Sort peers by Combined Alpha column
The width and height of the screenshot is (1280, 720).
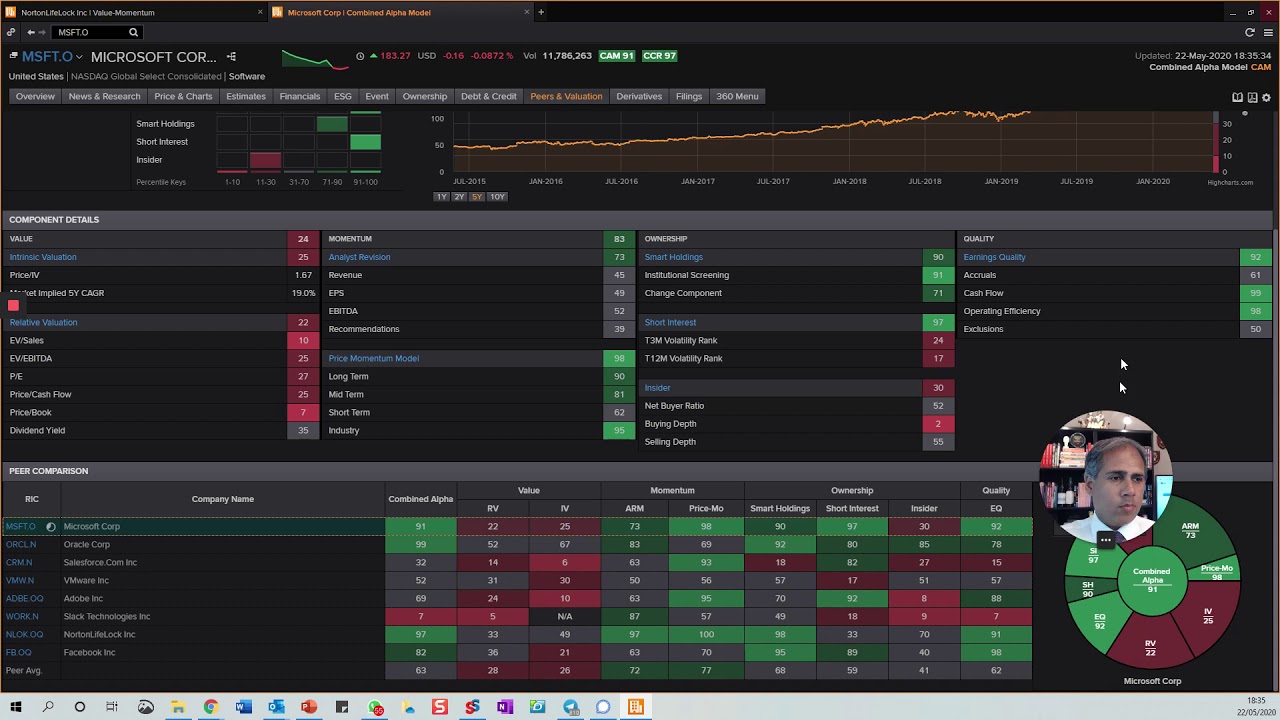[x=420, y=499]
